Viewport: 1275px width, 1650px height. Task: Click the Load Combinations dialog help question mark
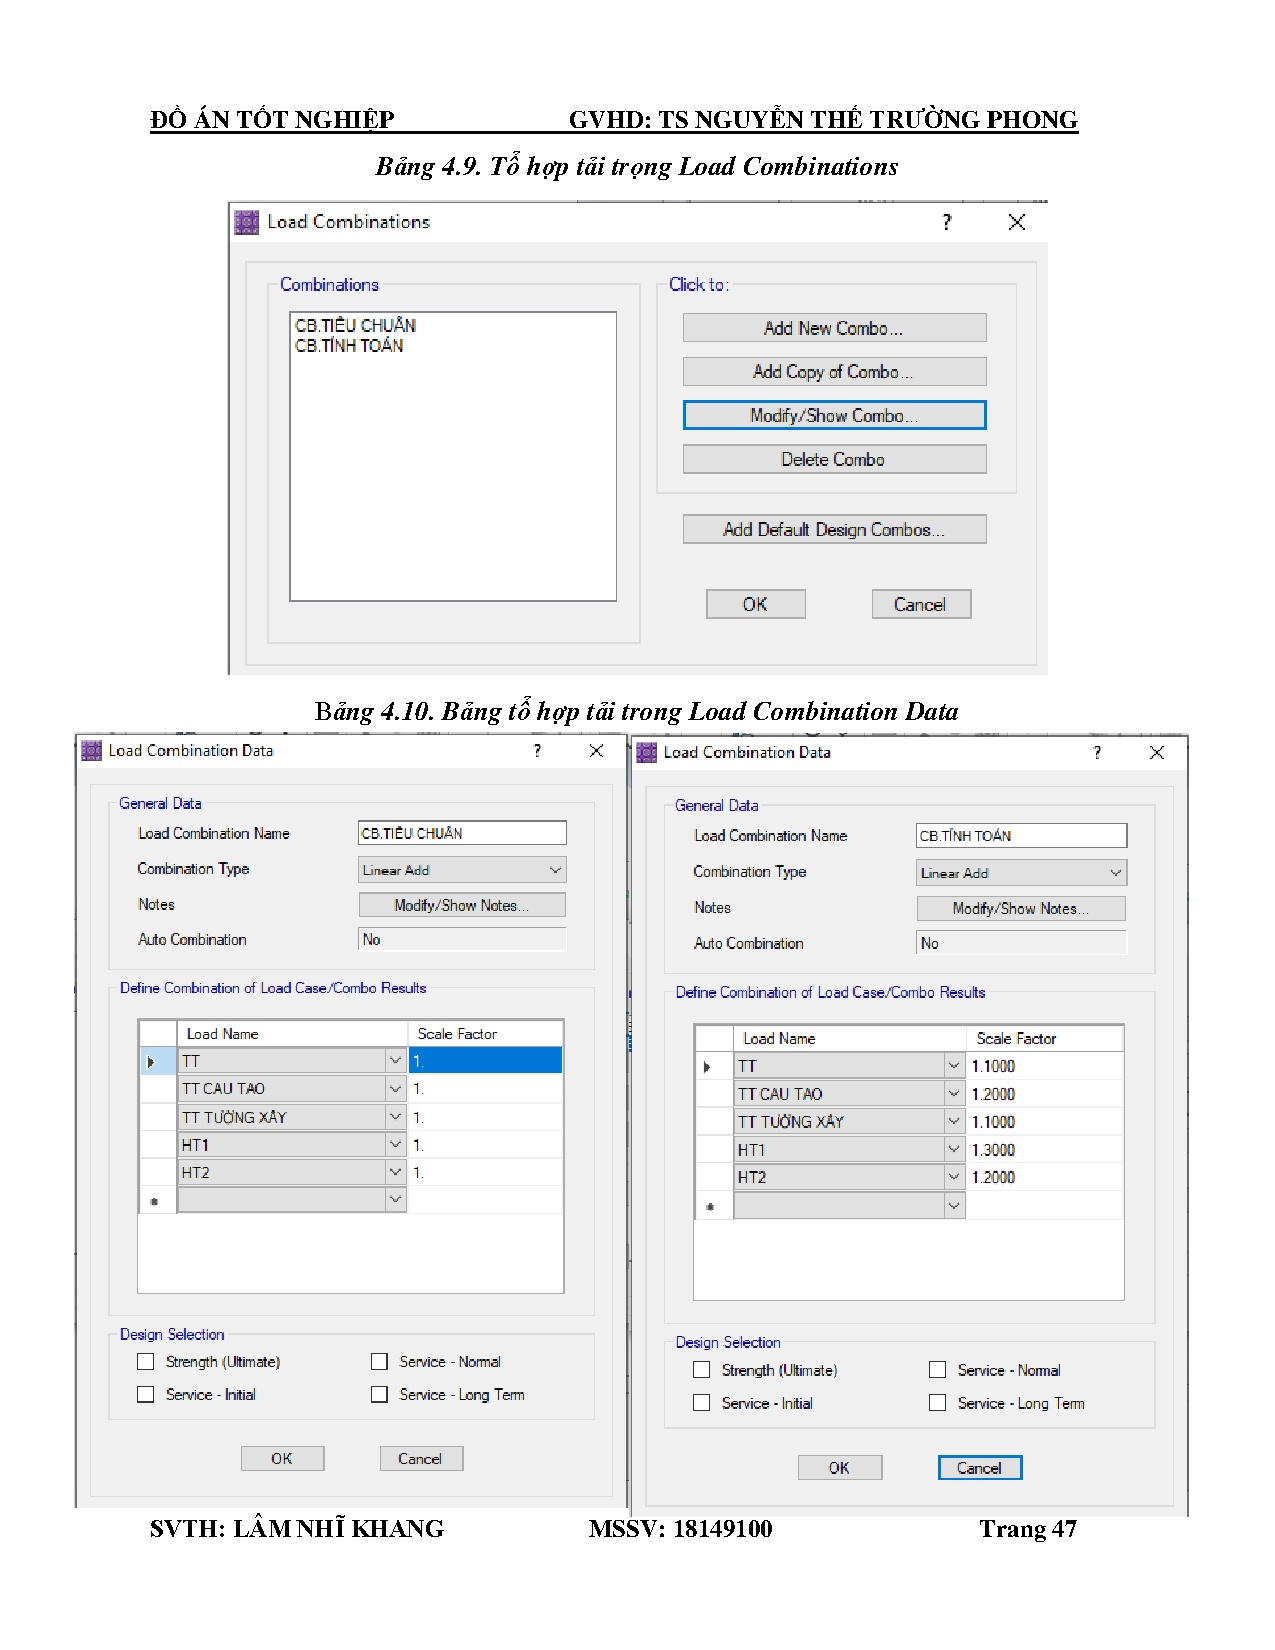coord(946,222)
